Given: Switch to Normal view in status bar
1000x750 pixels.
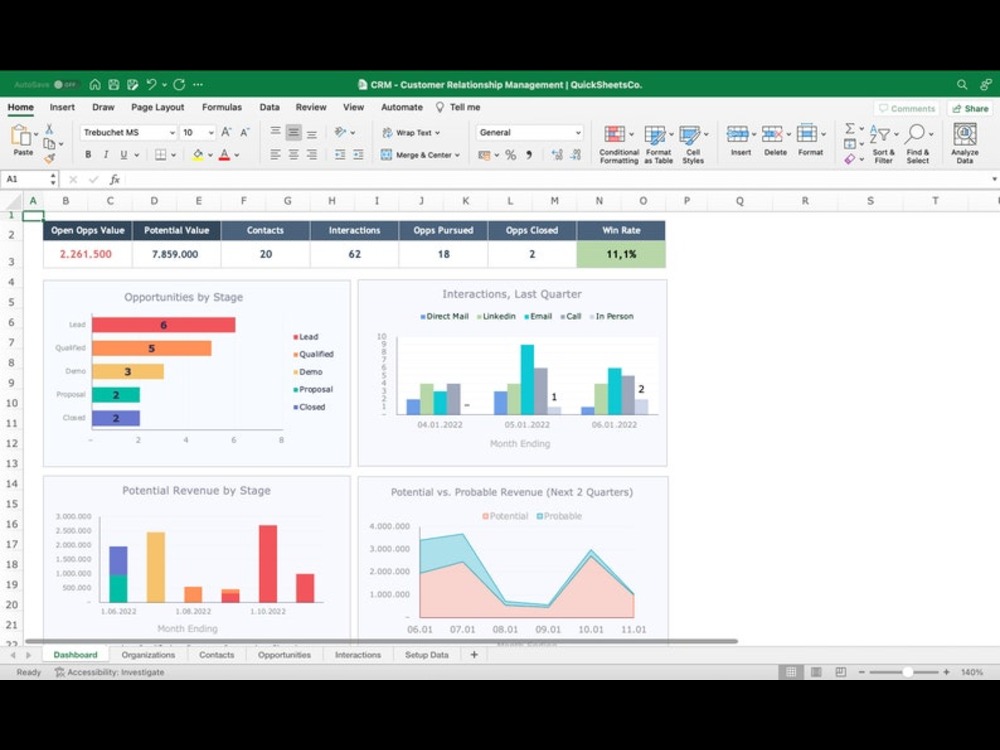Looking at the screenshot, I should [791, 672].
